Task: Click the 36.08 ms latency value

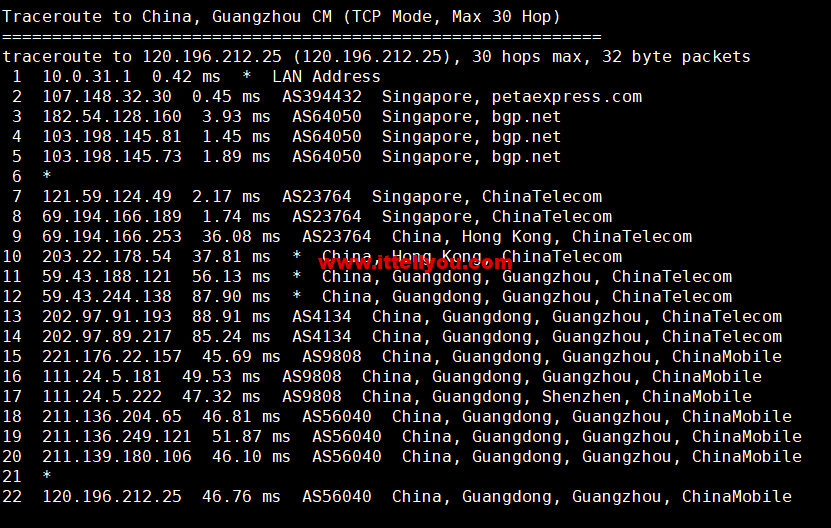Action: pos(241,236)
